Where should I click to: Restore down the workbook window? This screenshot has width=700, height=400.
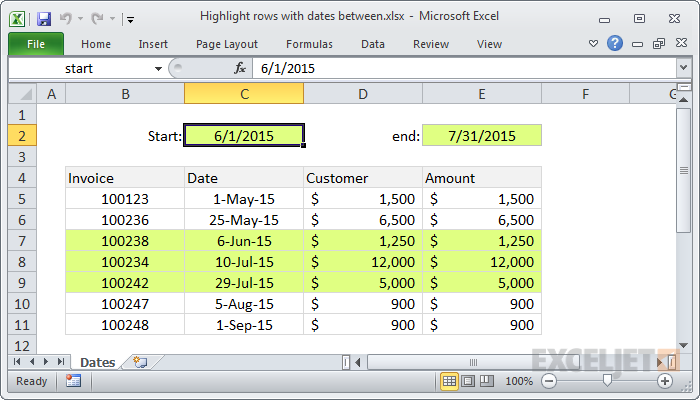point(659,43)
